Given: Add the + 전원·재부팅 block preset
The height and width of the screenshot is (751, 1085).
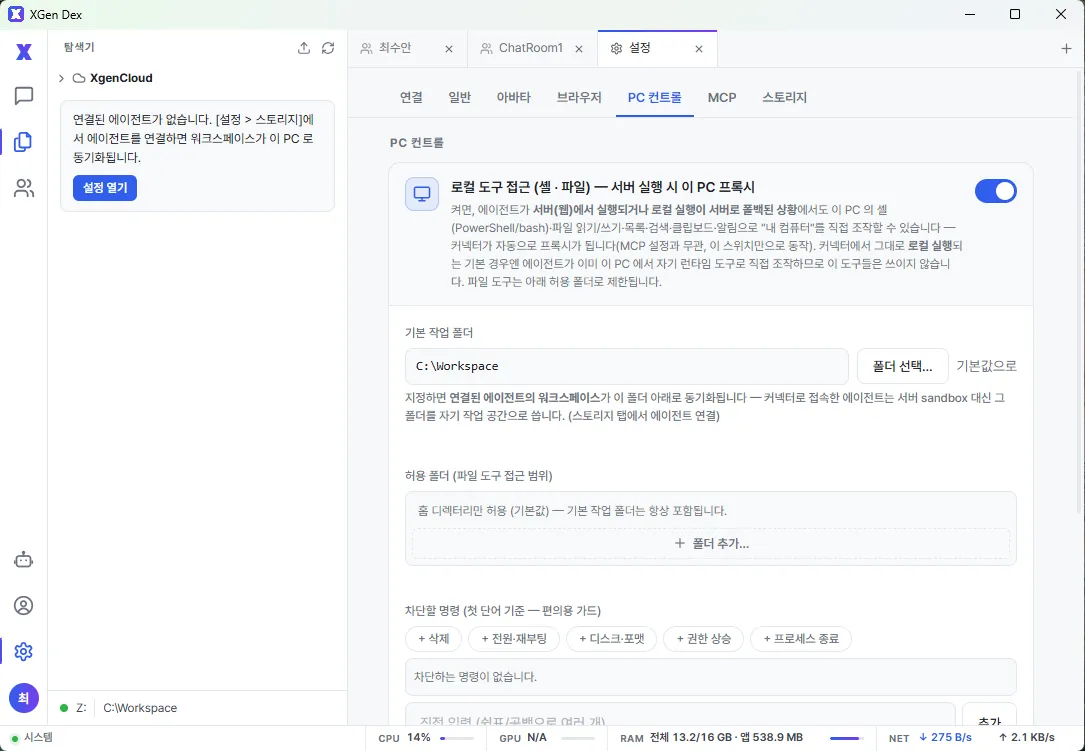Looking at the screenshot, I should point(514,639).
